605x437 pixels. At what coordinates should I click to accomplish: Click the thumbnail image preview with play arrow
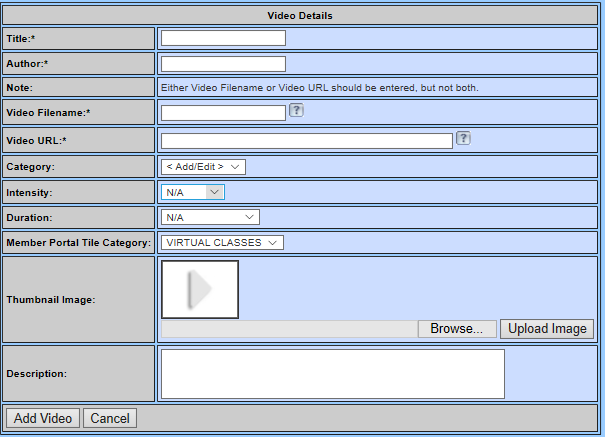click(200, 289)
